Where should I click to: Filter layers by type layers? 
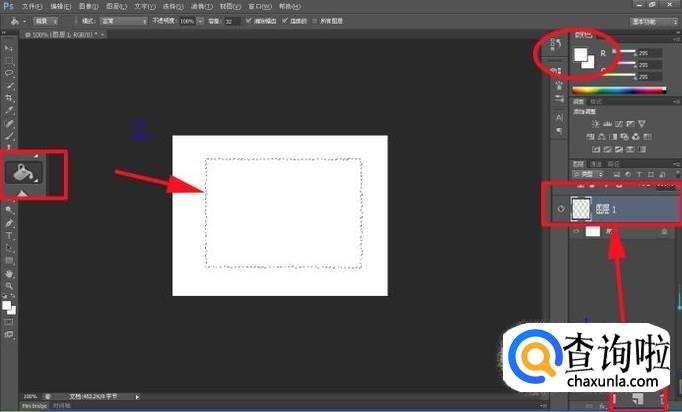639,174
